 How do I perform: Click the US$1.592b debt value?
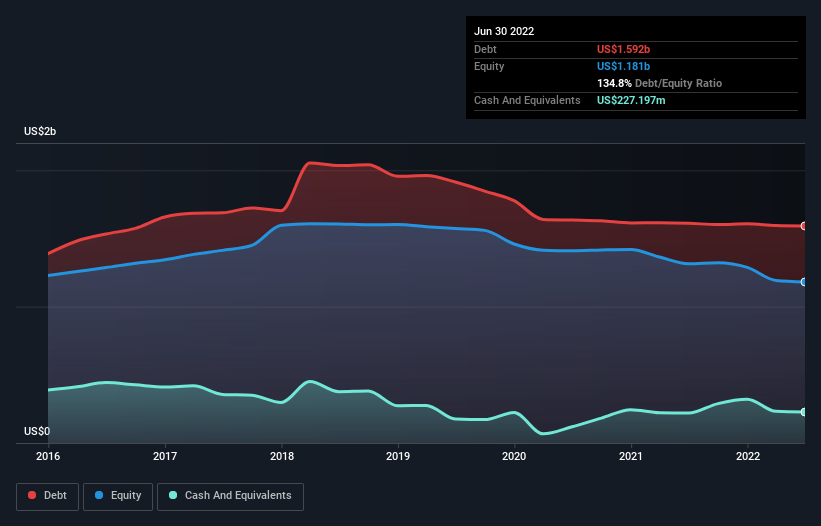[x=624, y=49]
